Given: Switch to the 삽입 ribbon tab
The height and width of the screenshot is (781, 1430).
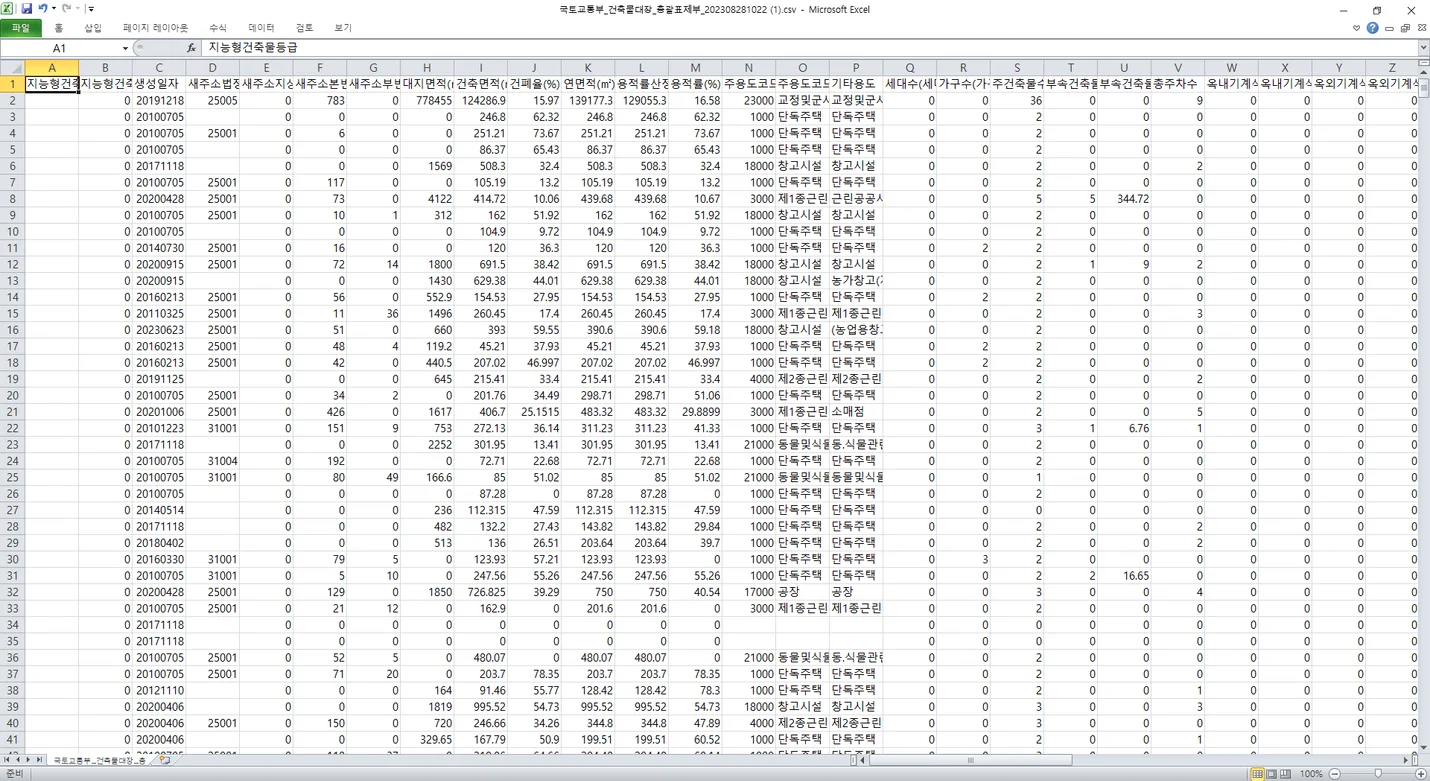Looking at the screenshot, I should point(93,28).
